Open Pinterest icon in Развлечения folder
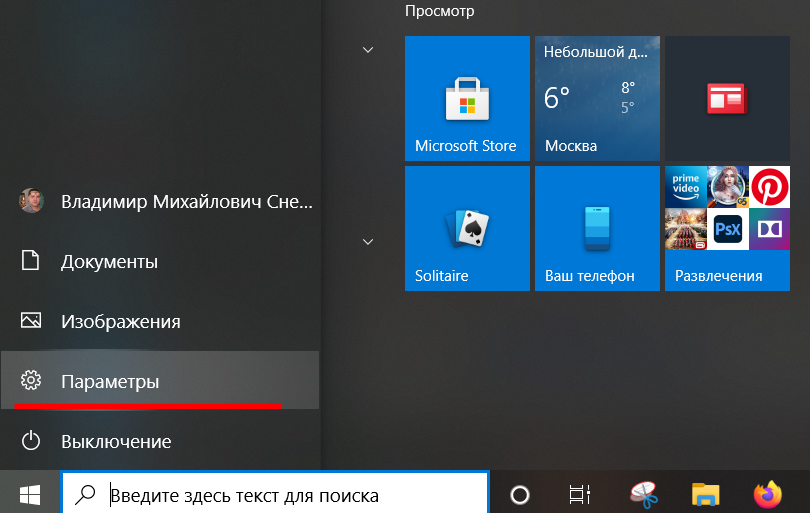This screenshot has width=810, height=513. pos(769,186)
